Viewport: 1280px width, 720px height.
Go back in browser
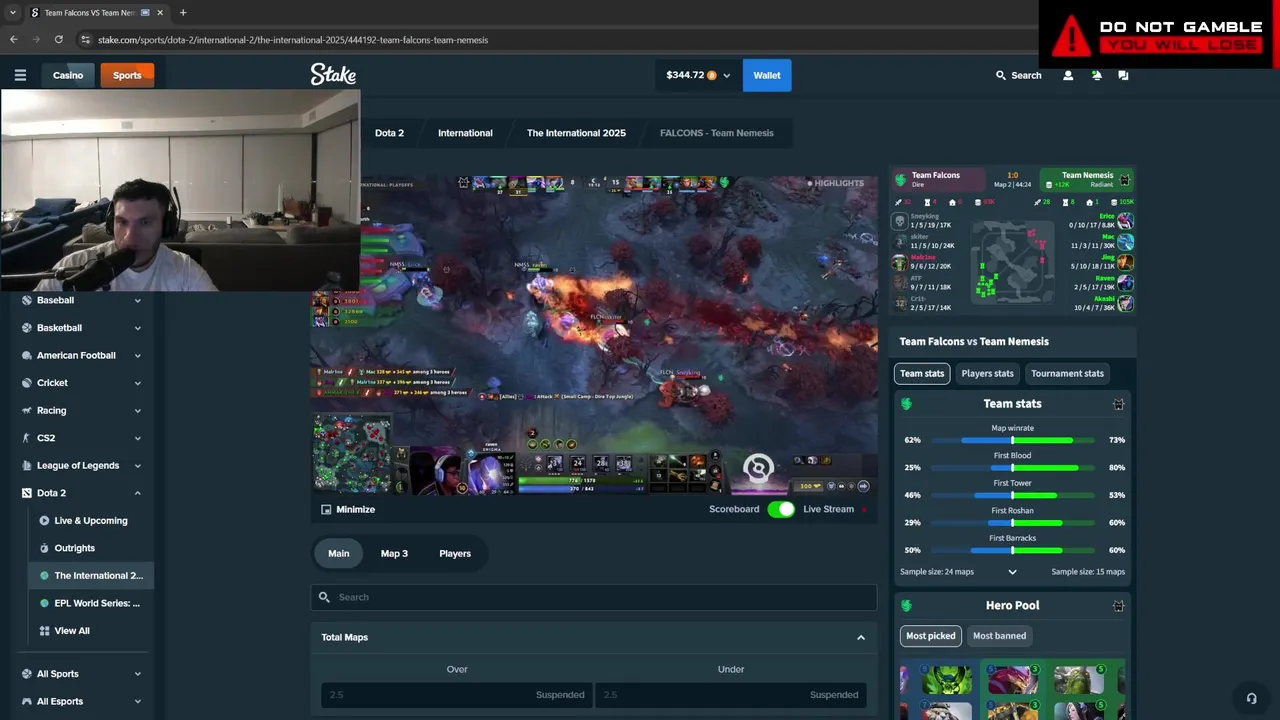14,40
